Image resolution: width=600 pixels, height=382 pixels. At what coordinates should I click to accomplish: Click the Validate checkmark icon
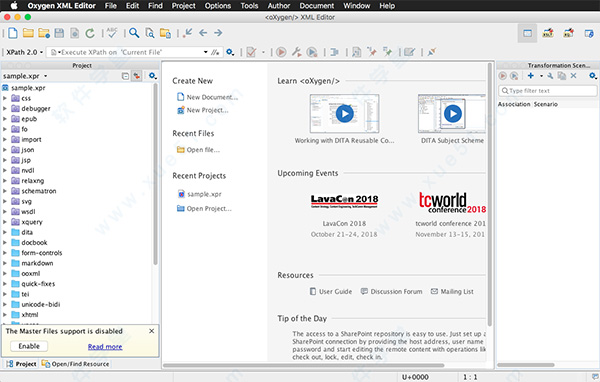(251, 52)
